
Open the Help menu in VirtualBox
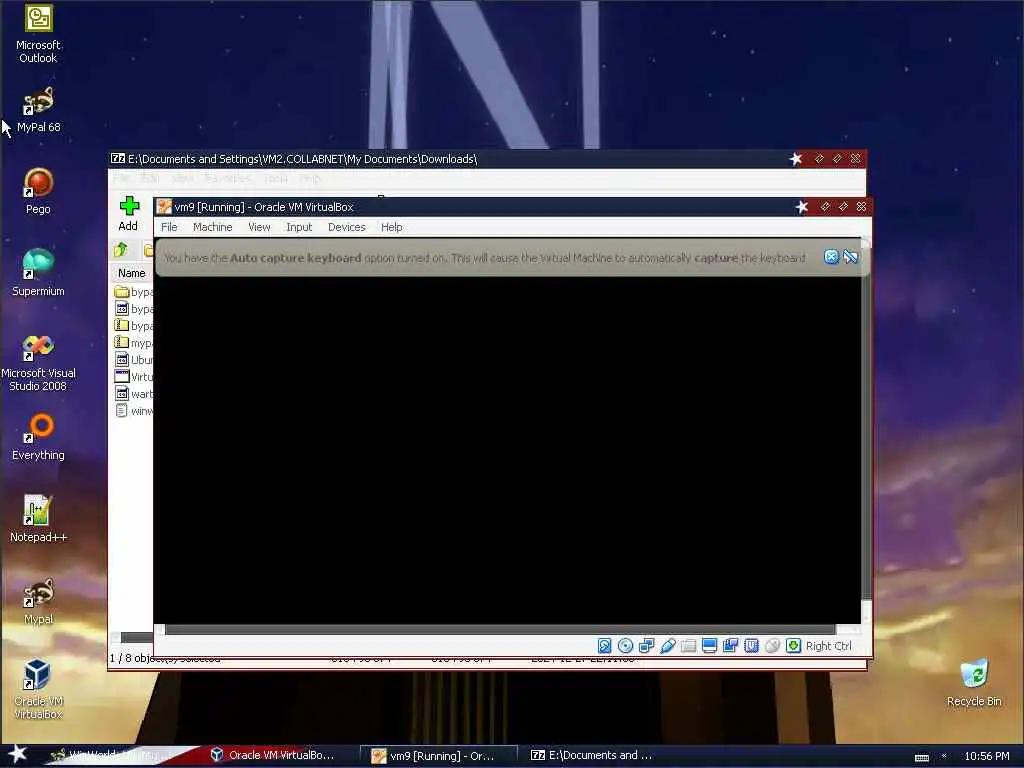pyautogui.click(x=391, y=227)
